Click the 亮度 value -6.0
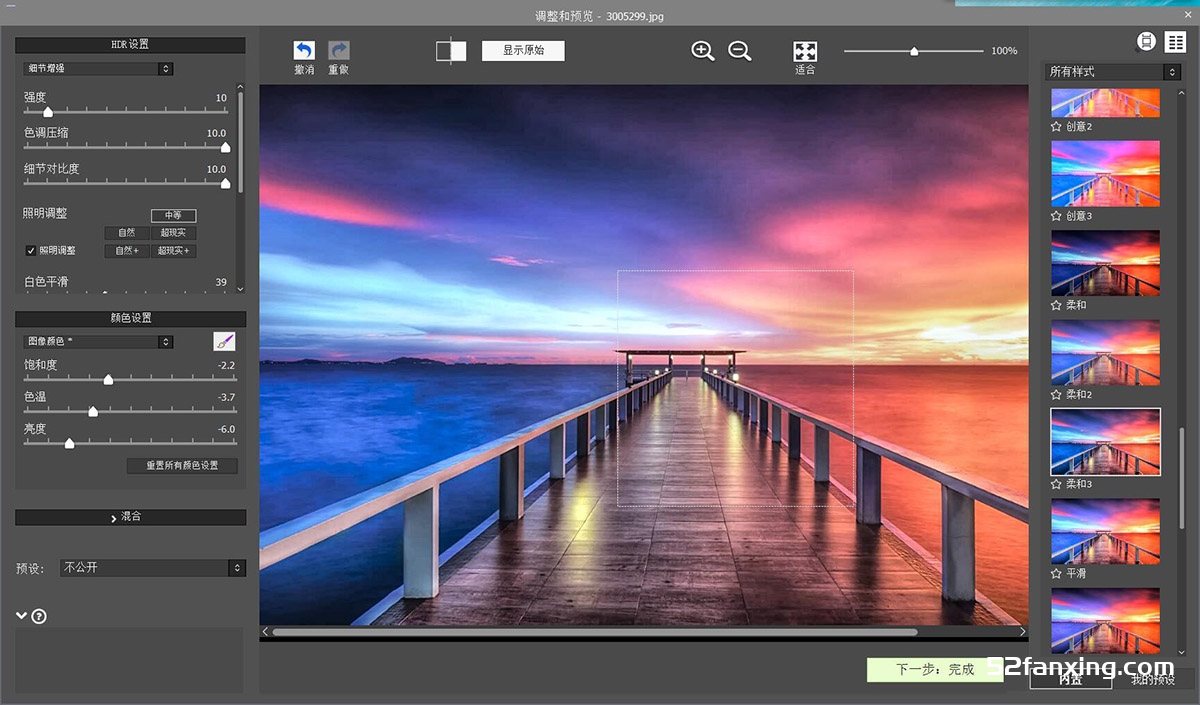 [x=226, y=430]
